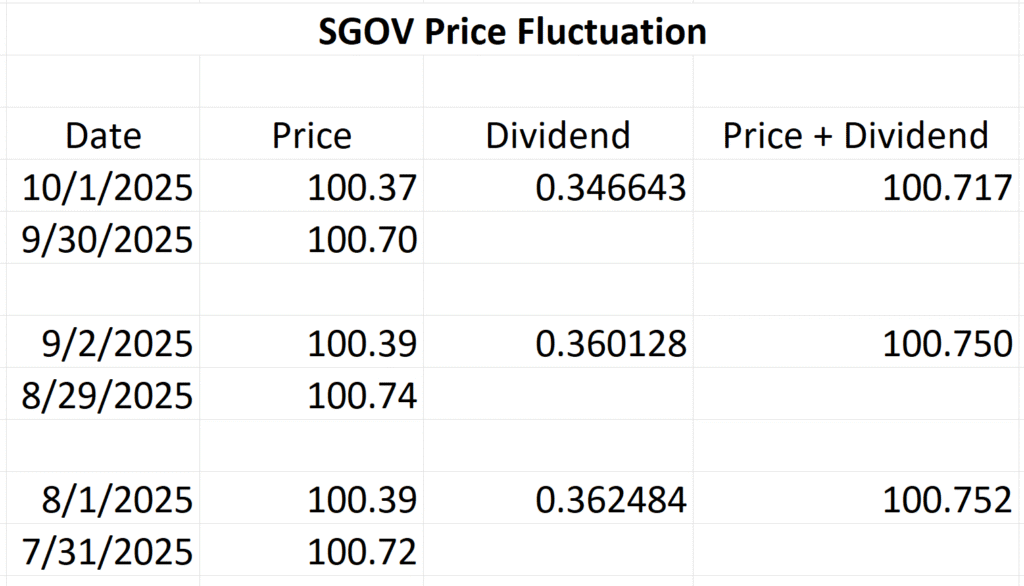1024x586 pixels.
Task: Select the dividend cell 0.360128
Action: click(610, 343)
